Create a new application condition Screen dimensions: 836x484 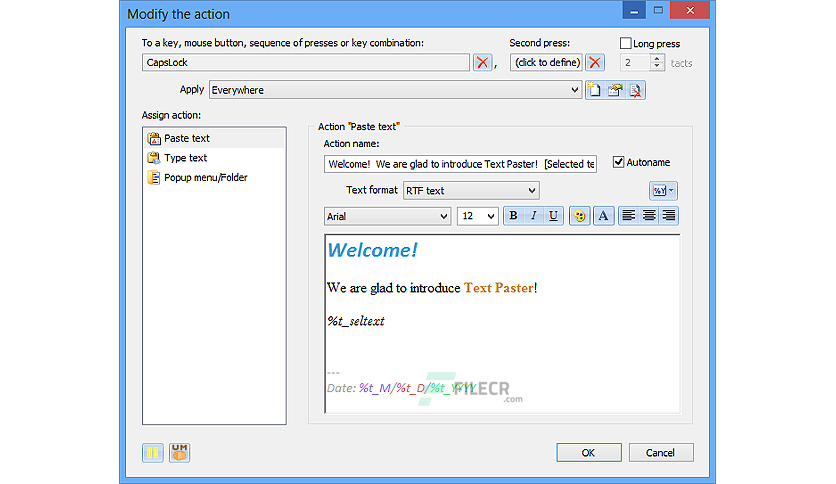point(594,90)
